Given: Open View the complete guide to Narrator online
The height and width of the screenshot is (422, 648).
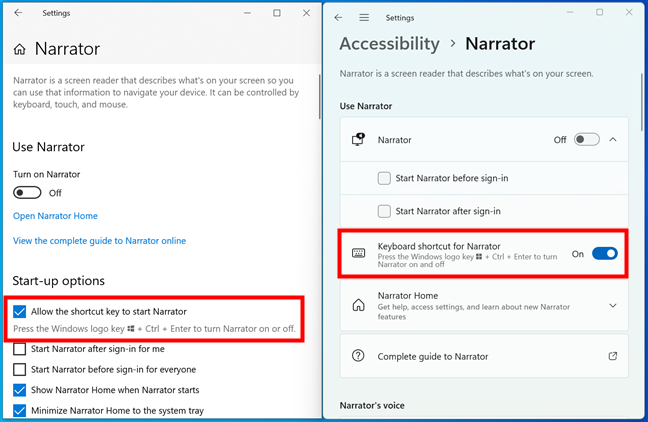Looking at the screenshot, I should point(99,241).
